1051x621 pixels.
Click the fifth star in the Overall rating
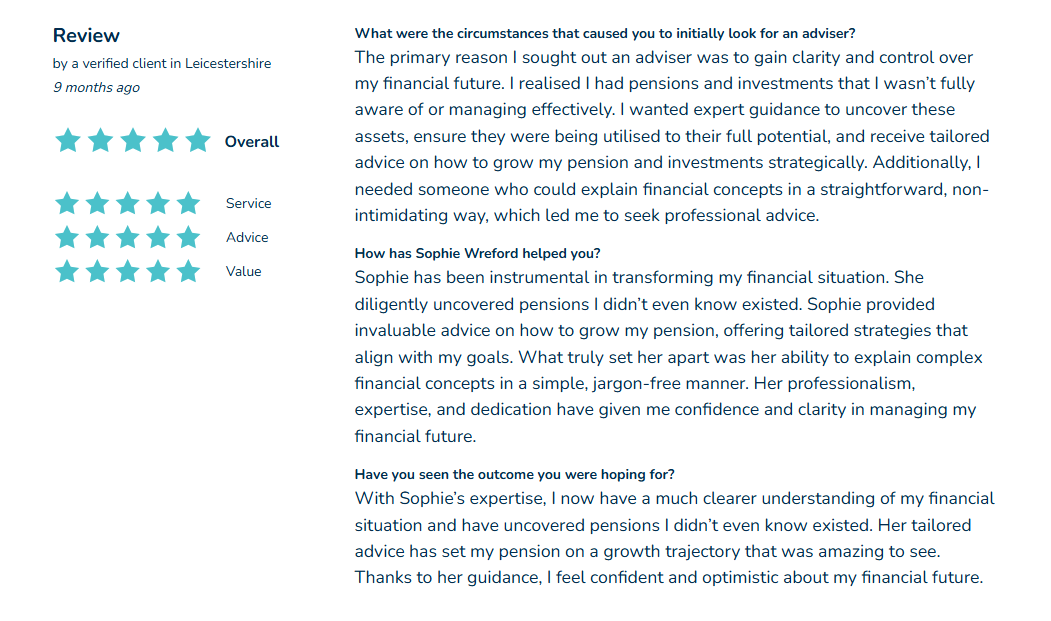click(198, 141)
